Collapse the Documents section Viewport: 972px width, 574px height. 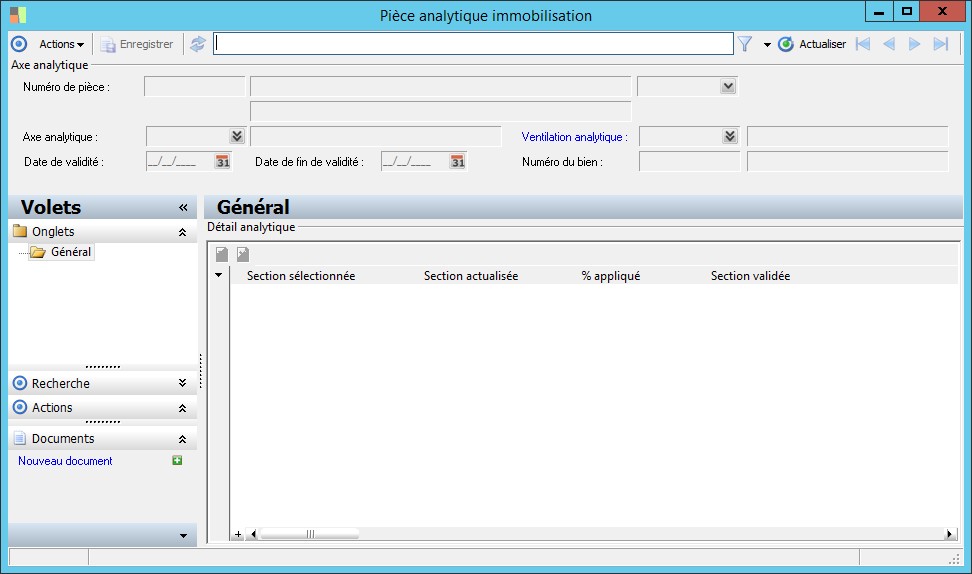tap(182, 439)
